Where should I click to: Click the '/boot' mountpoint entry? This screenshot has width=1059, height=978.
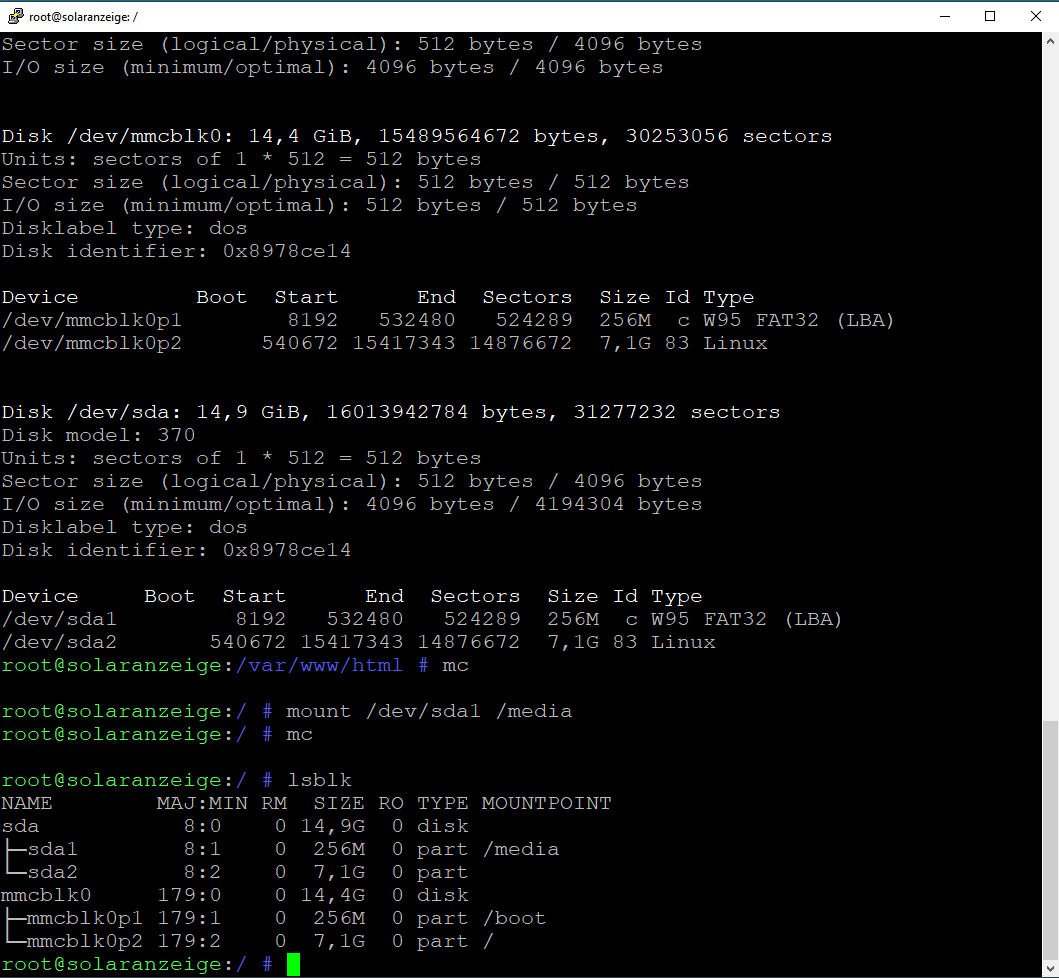pyautogui.click(x=514, y=918)
